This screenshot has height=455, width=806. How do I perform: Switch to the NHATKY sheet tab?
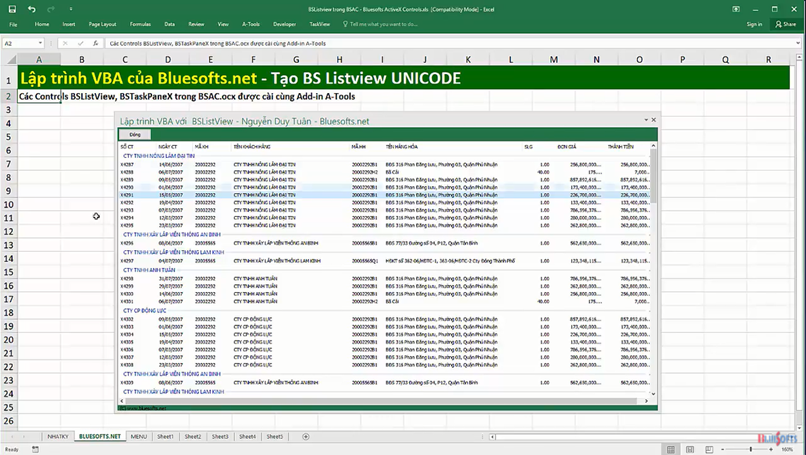(58, 436)
